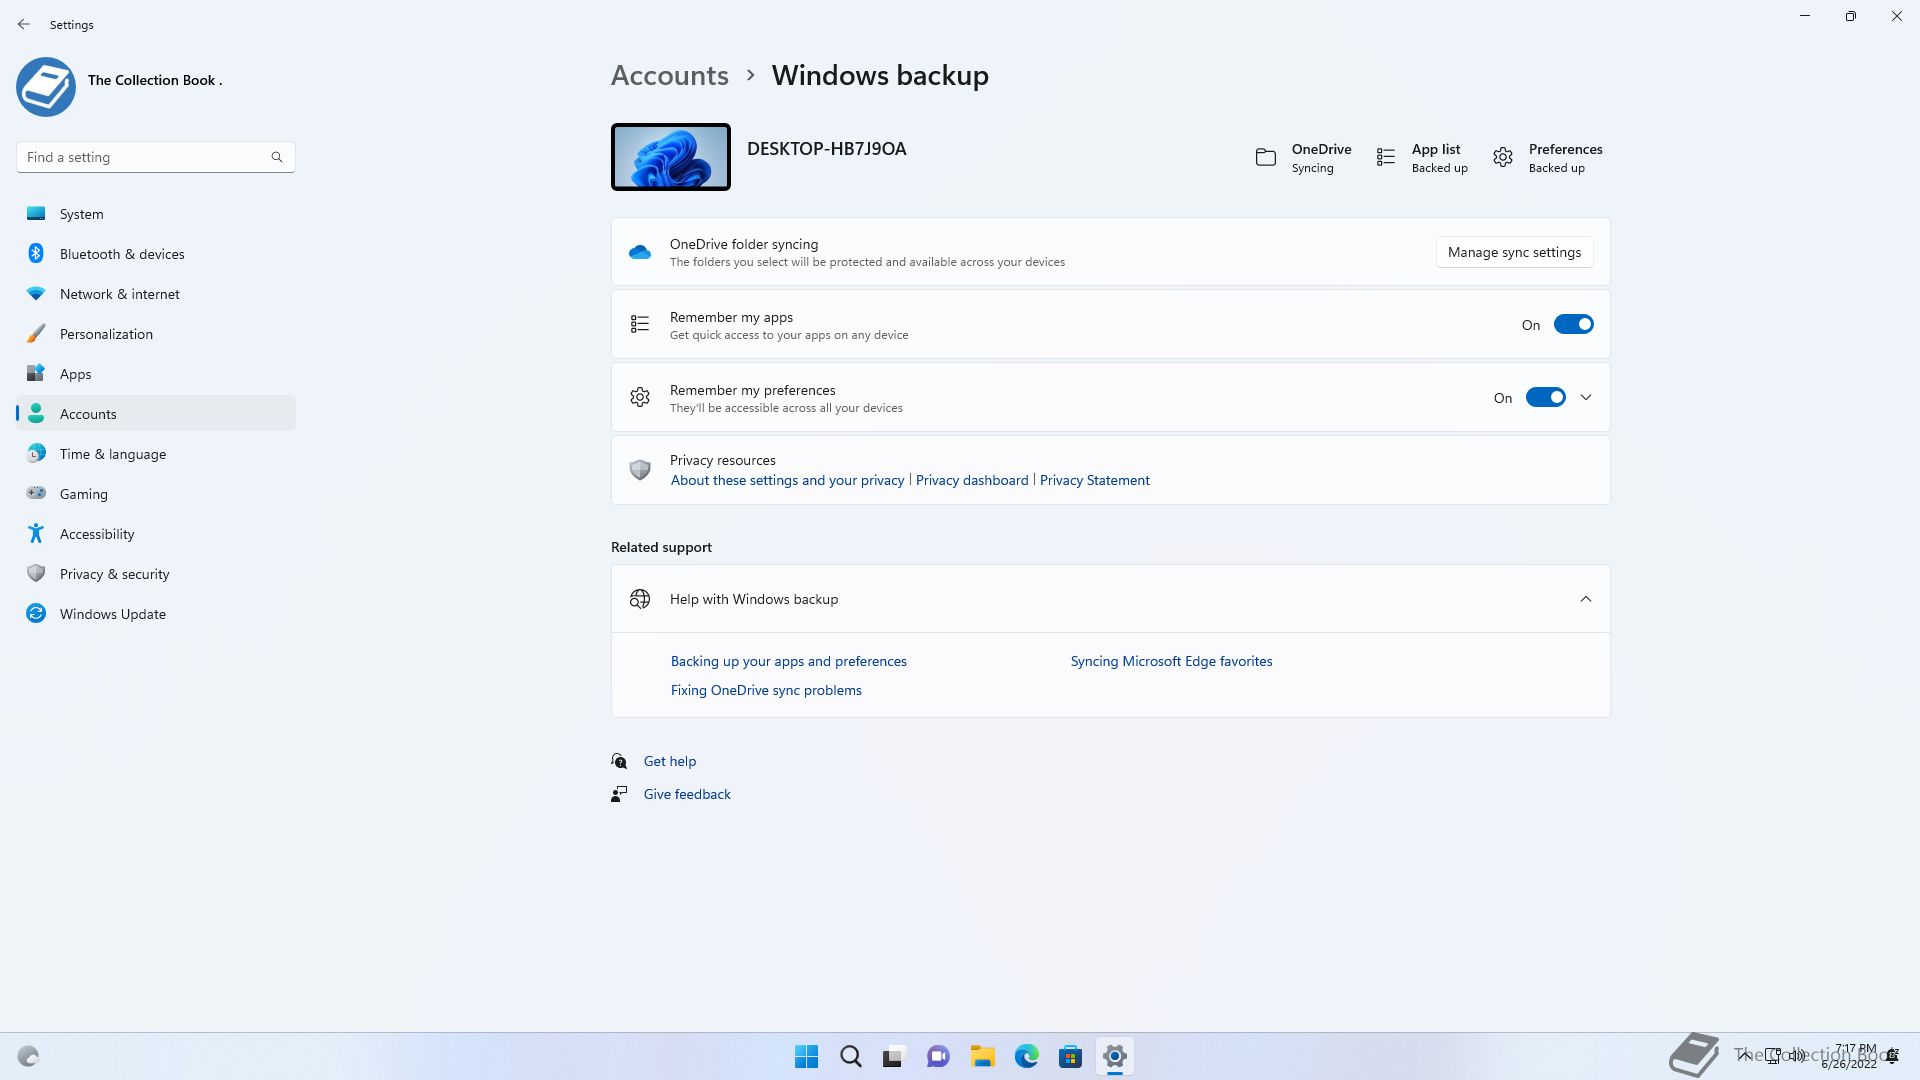The width and height of the screenshot is (1920, 1080).
Task: Click the System monitor icon in sidebar
Action: (36, 213)
